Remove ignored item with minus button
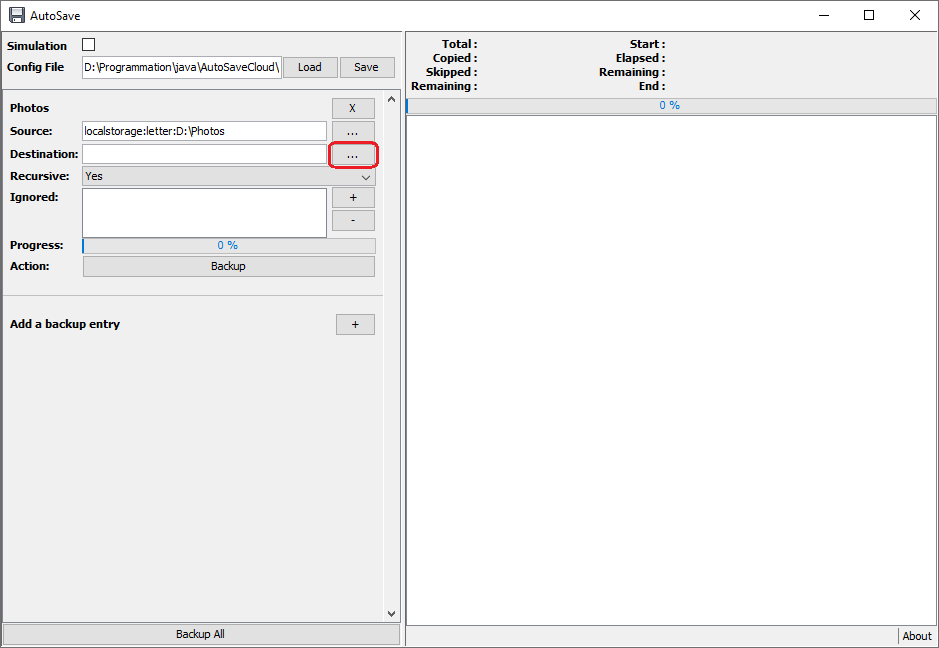The height and width of the screenshot is (648, 939). (353, 220)
